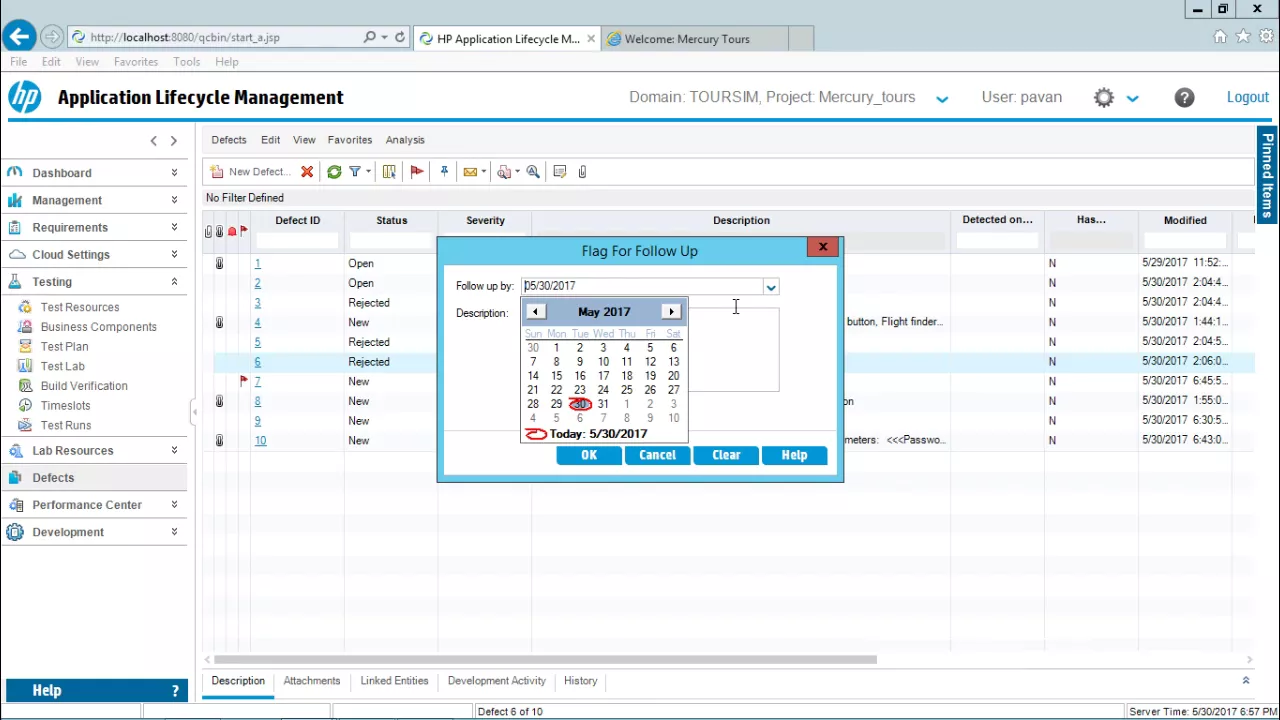Click the Clear button in the dialog
Screen dimensions: 1280x720
(726, 455)
